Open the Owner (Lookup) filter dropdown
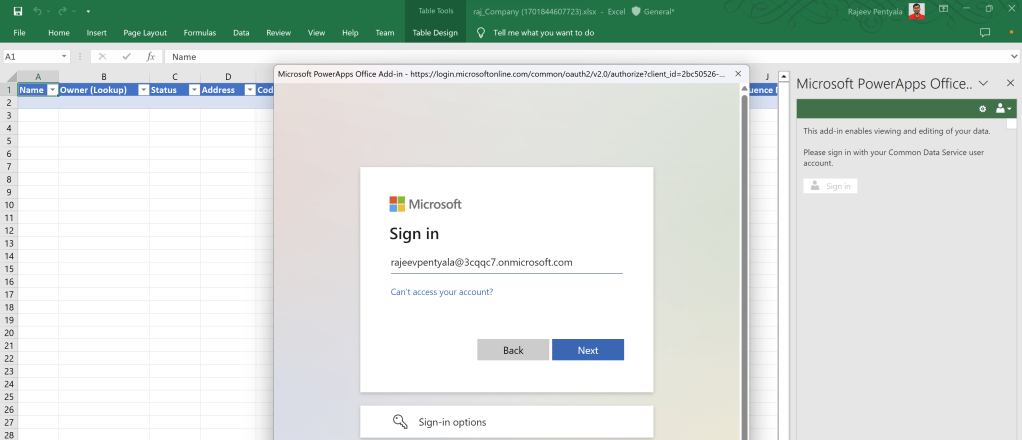Image resolution: width=1022 pixels, height=440 pixels. [143, 90]
